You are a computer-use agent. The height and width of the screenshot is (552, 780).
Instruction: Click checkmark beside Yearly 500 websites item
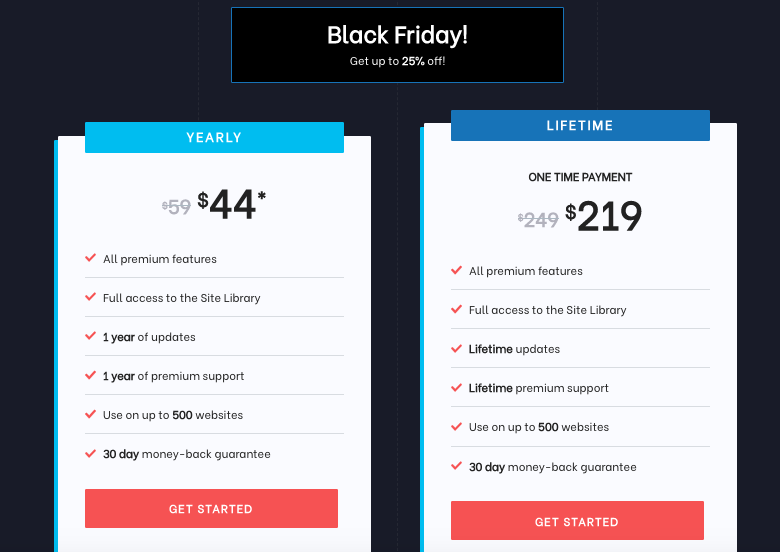[91, 414]
